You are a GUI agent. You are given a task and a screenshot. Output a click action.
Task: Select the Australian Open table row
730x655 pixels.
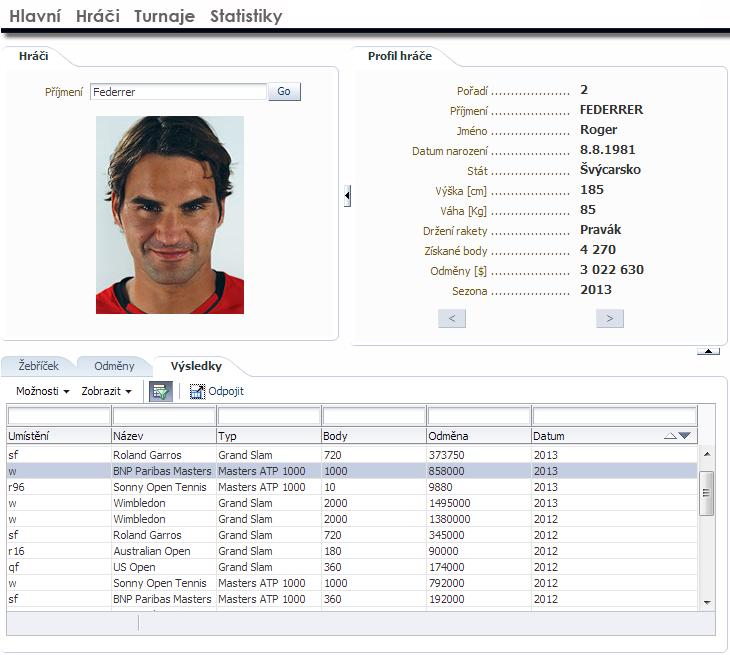[x=352, y=551]
